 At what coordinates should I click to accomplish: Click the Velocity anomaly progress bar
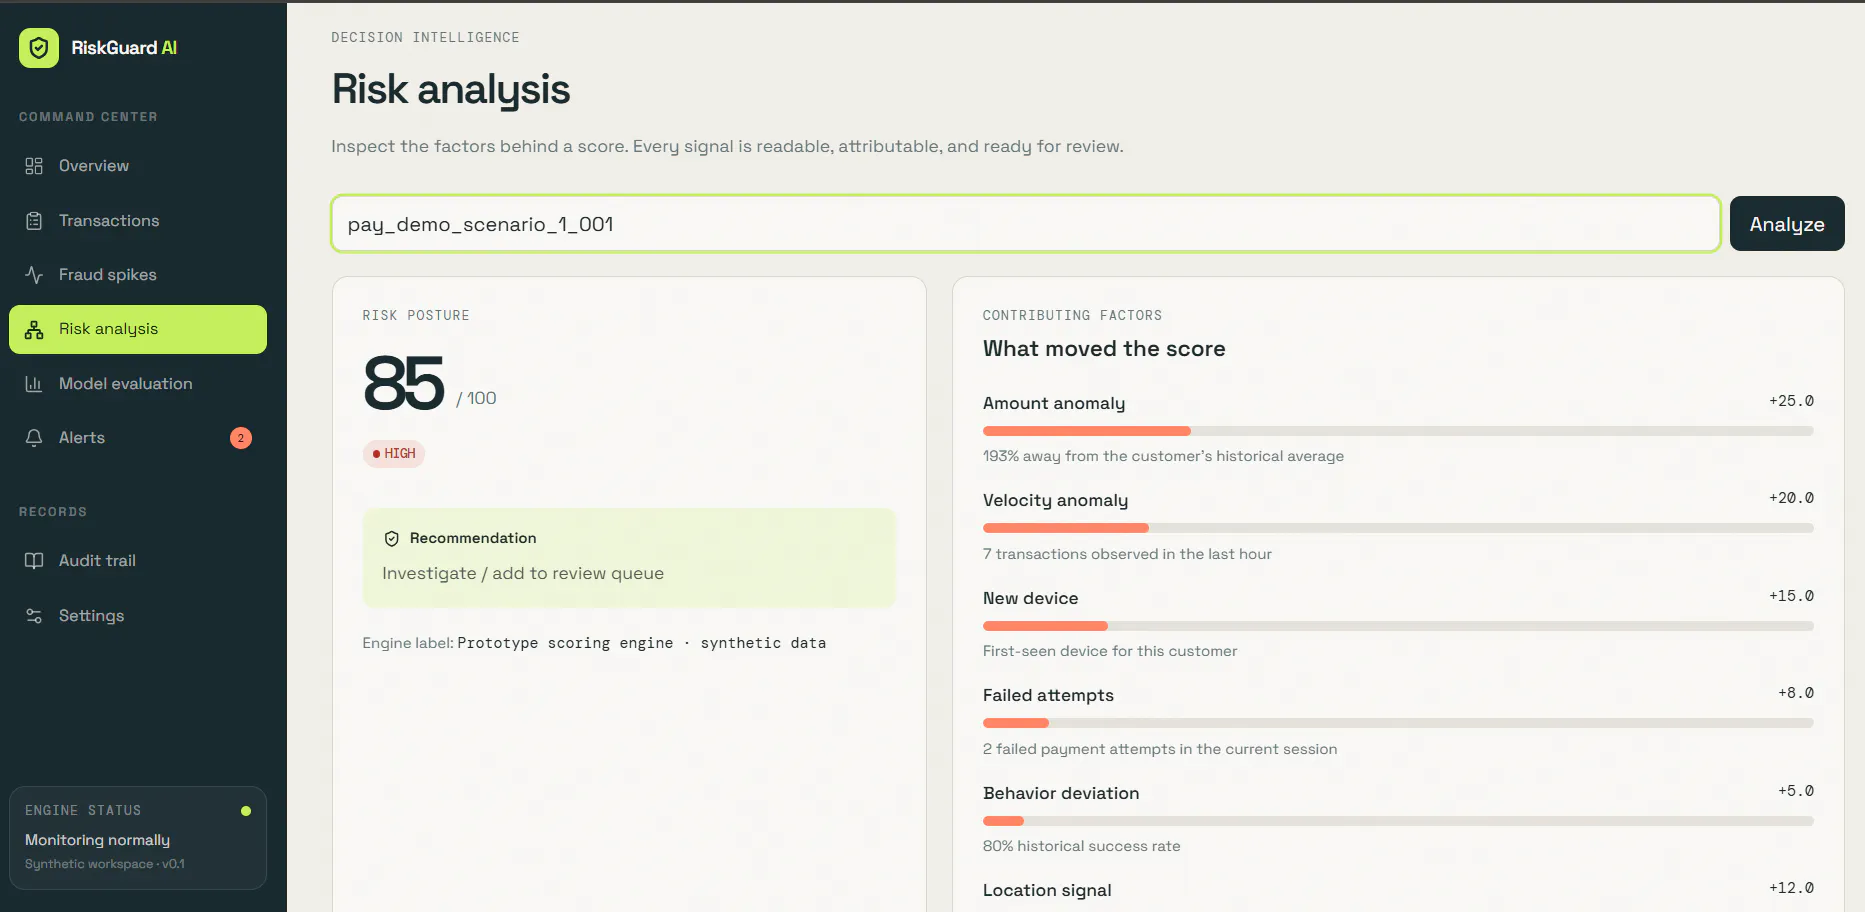(1398, 528)
